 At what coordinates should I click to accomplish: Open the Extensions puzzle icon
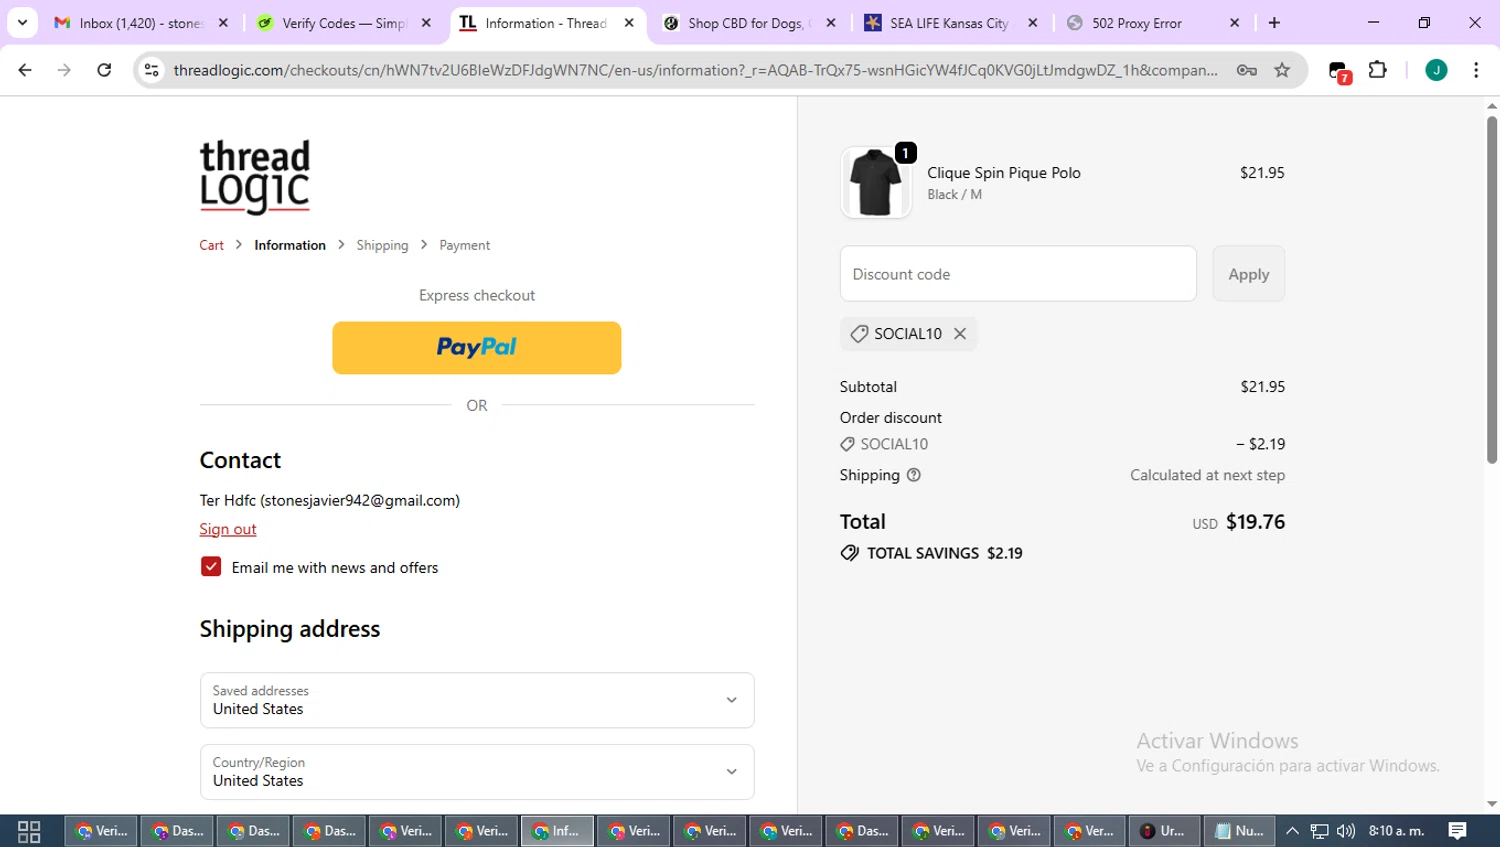click(1378, 70)
